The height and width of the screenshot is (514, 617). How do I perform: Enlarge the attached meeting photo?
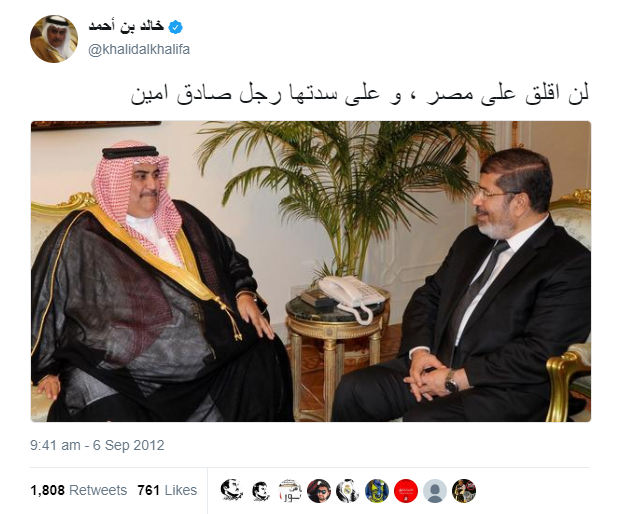(x=311, y=271)
